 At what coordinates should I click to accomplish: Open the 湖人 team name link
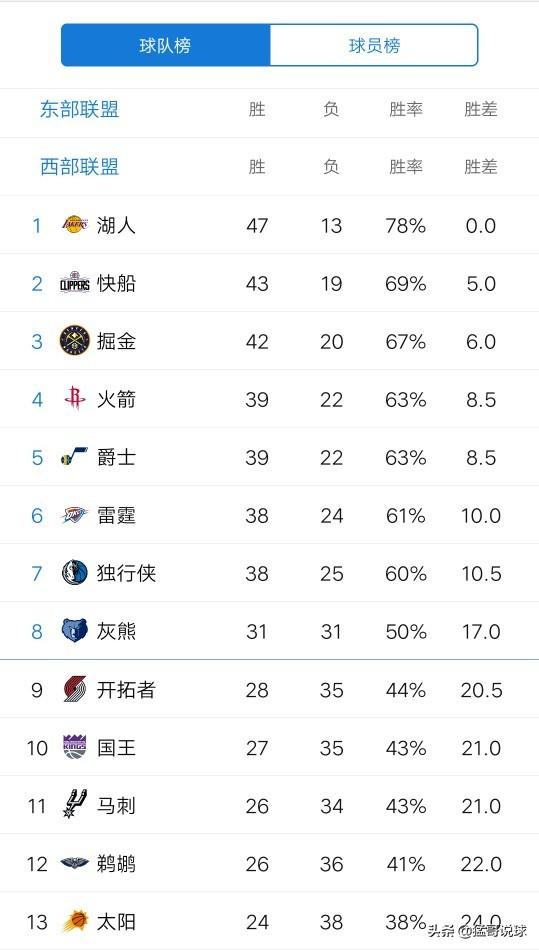[x=116, y=225]
